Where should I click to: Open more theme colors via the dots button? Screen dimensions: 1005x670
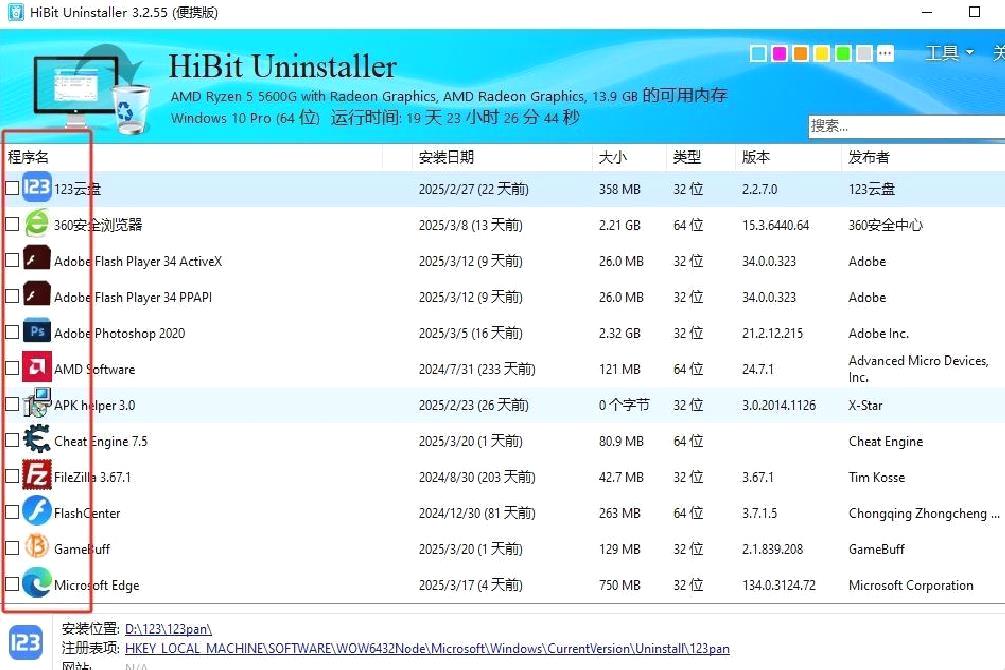[885, 53]
